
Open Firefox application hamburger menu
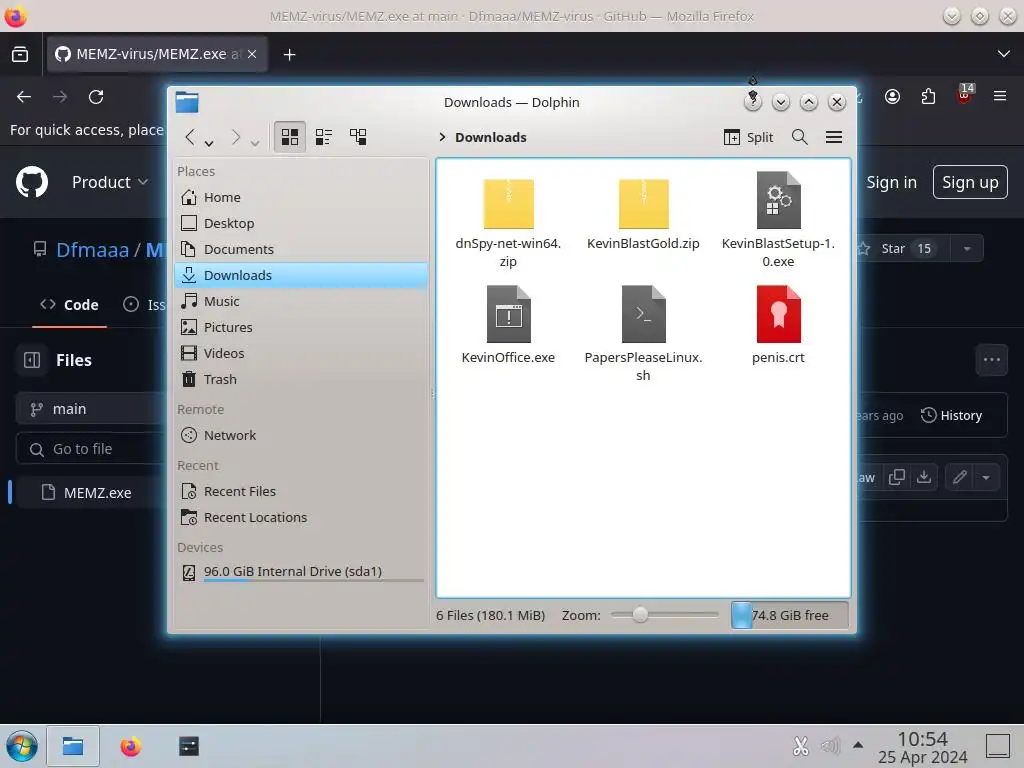[999, 97]
